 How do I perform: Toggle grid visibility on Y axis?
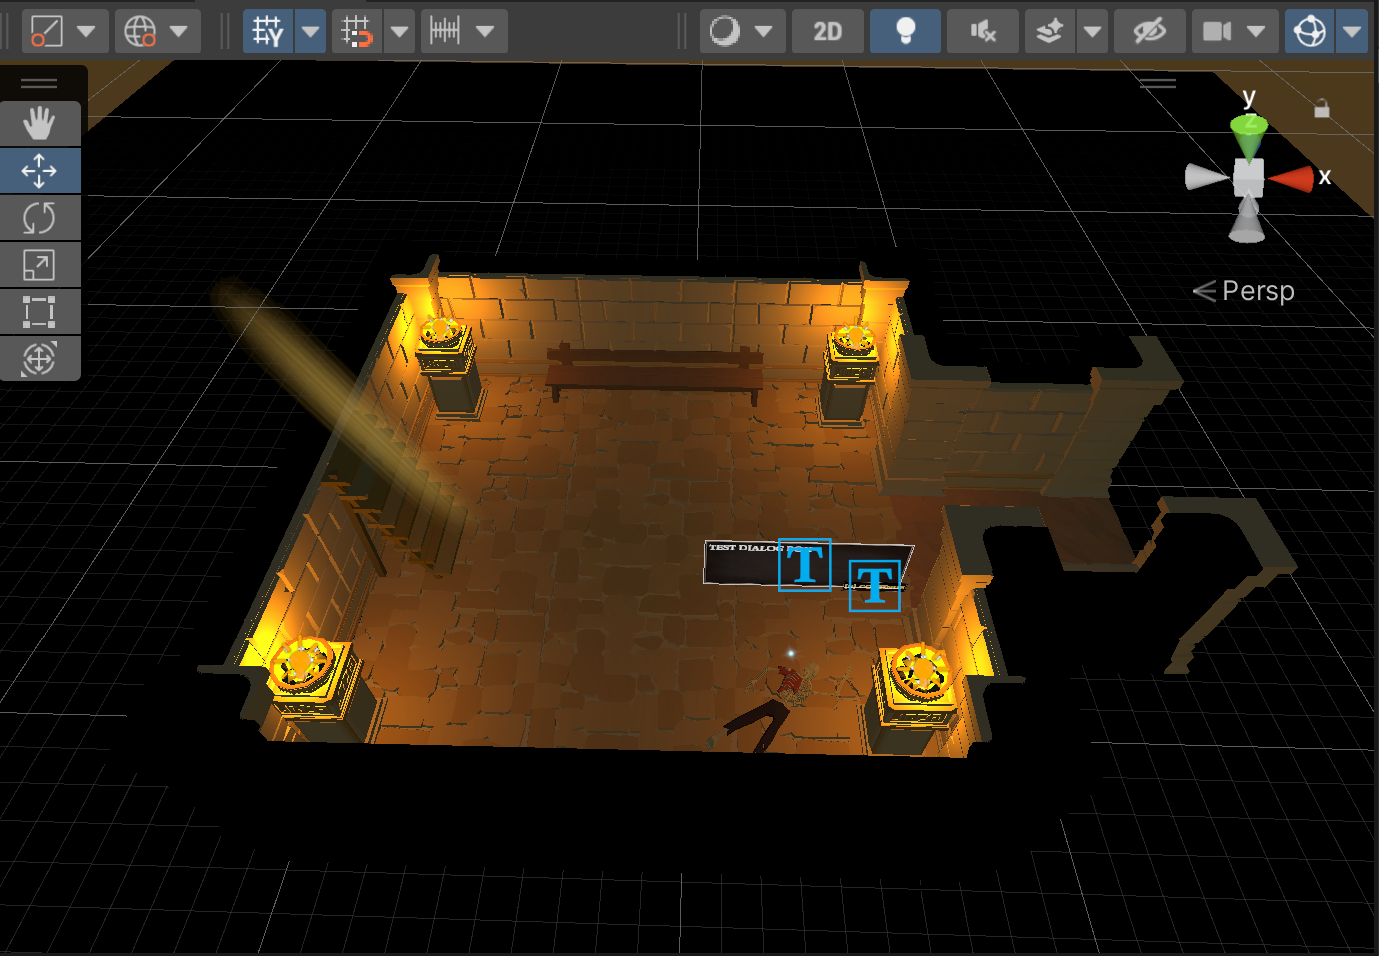click(x=268, y=31)
